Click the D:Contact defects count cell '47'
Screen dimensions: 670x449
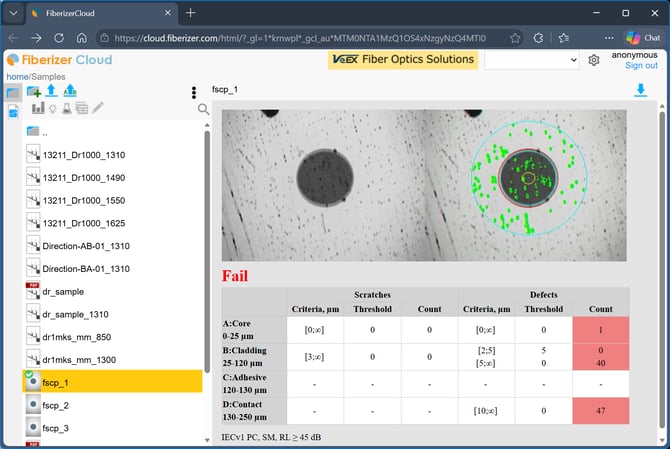(x=600, y=411)
